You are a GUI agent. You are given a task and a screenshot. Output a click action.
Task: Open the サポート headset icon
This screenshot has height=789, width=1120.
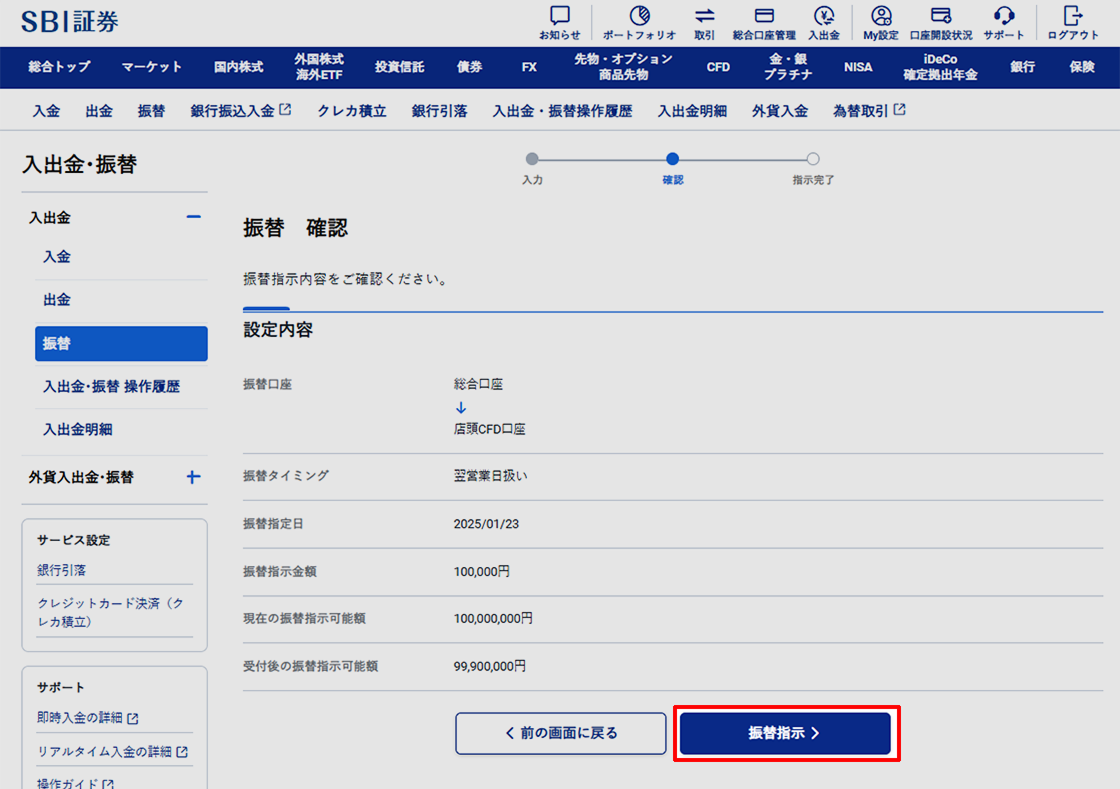tap(1003, 17)
